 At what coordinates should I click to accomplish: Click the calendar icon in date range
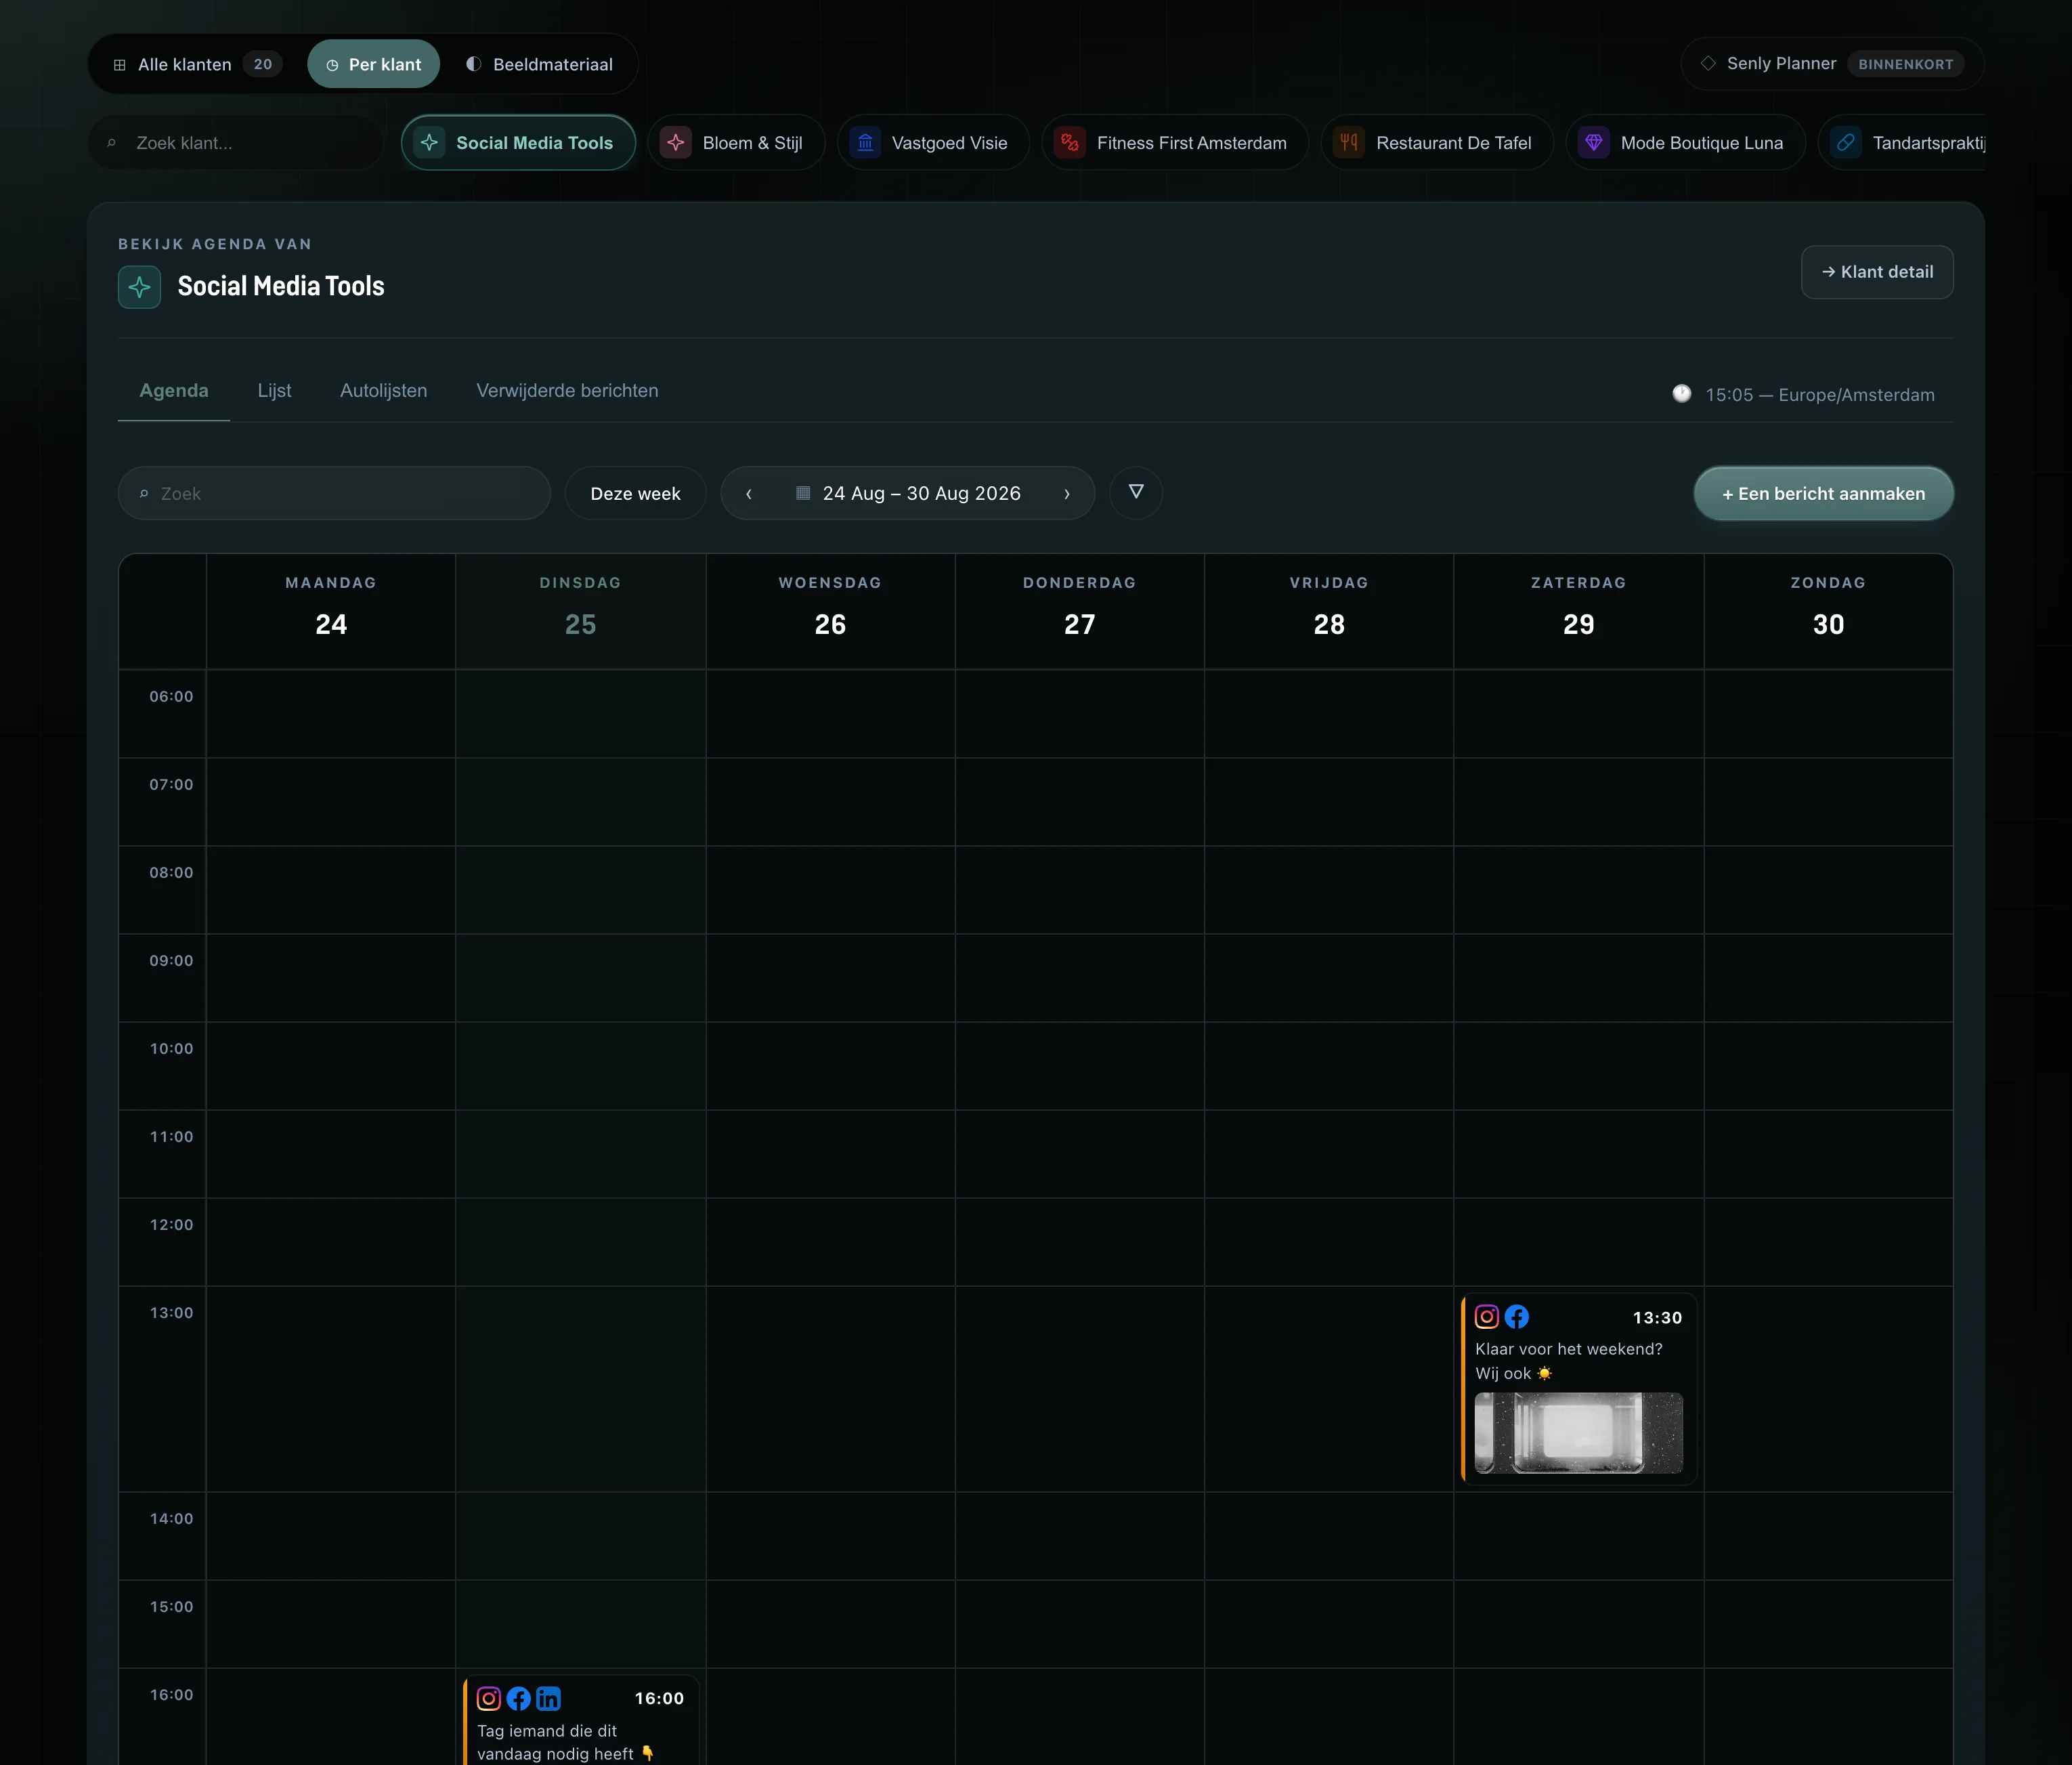802,493
